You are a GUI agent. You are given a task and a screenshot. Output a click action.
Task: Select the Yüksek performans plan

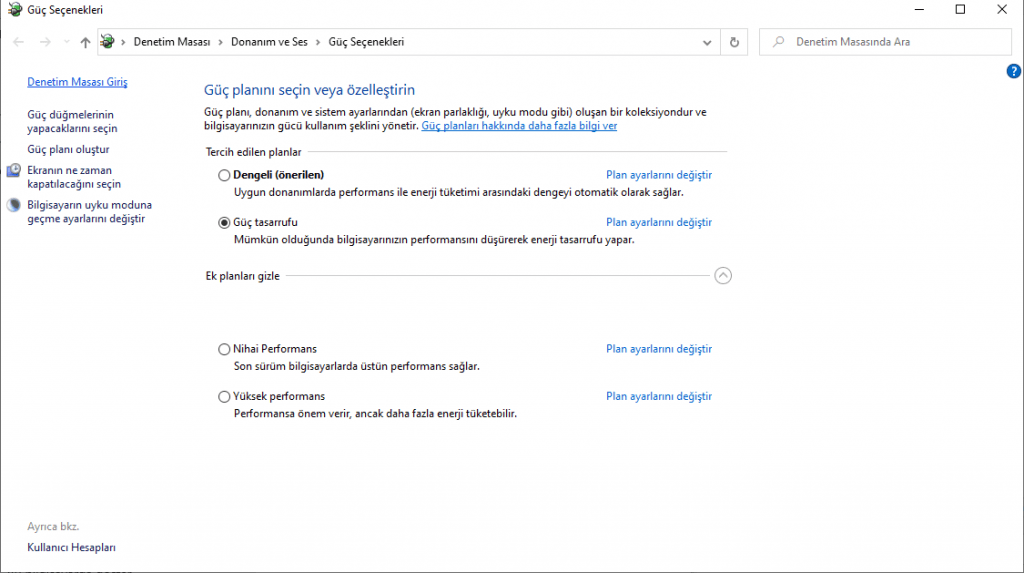(224, 397)
